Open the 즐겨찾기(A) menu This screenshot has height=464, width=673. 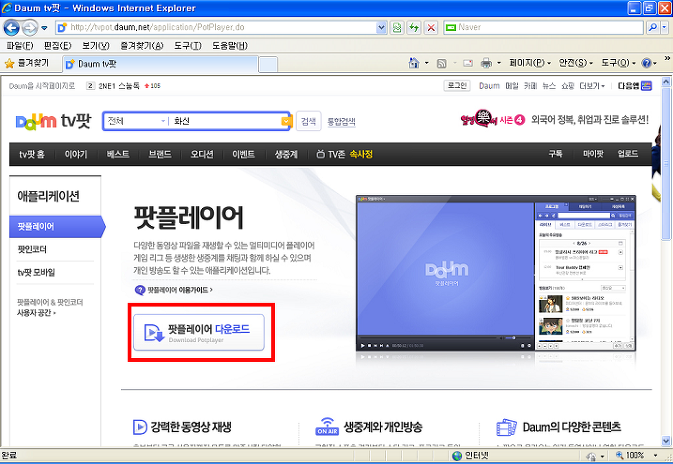point(142,45)
